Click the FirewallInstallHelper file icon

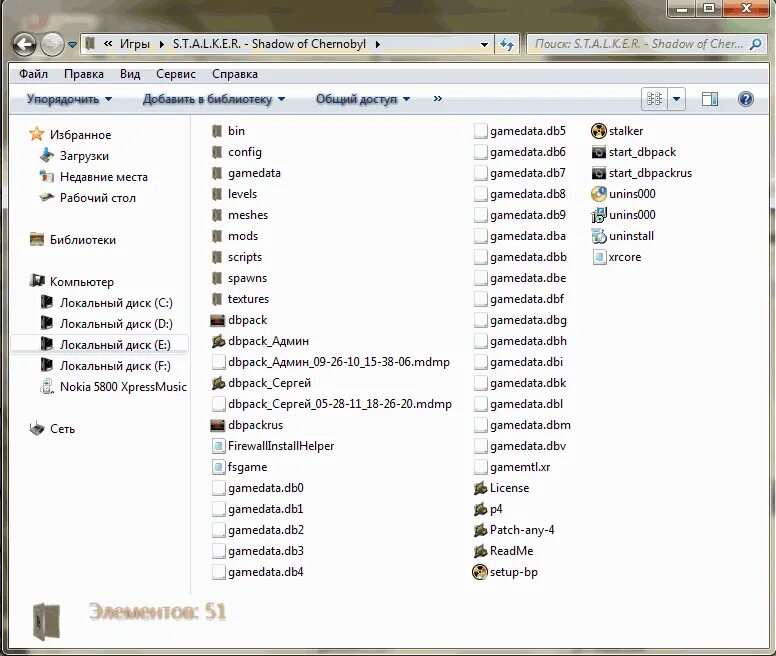pos(218,446)
